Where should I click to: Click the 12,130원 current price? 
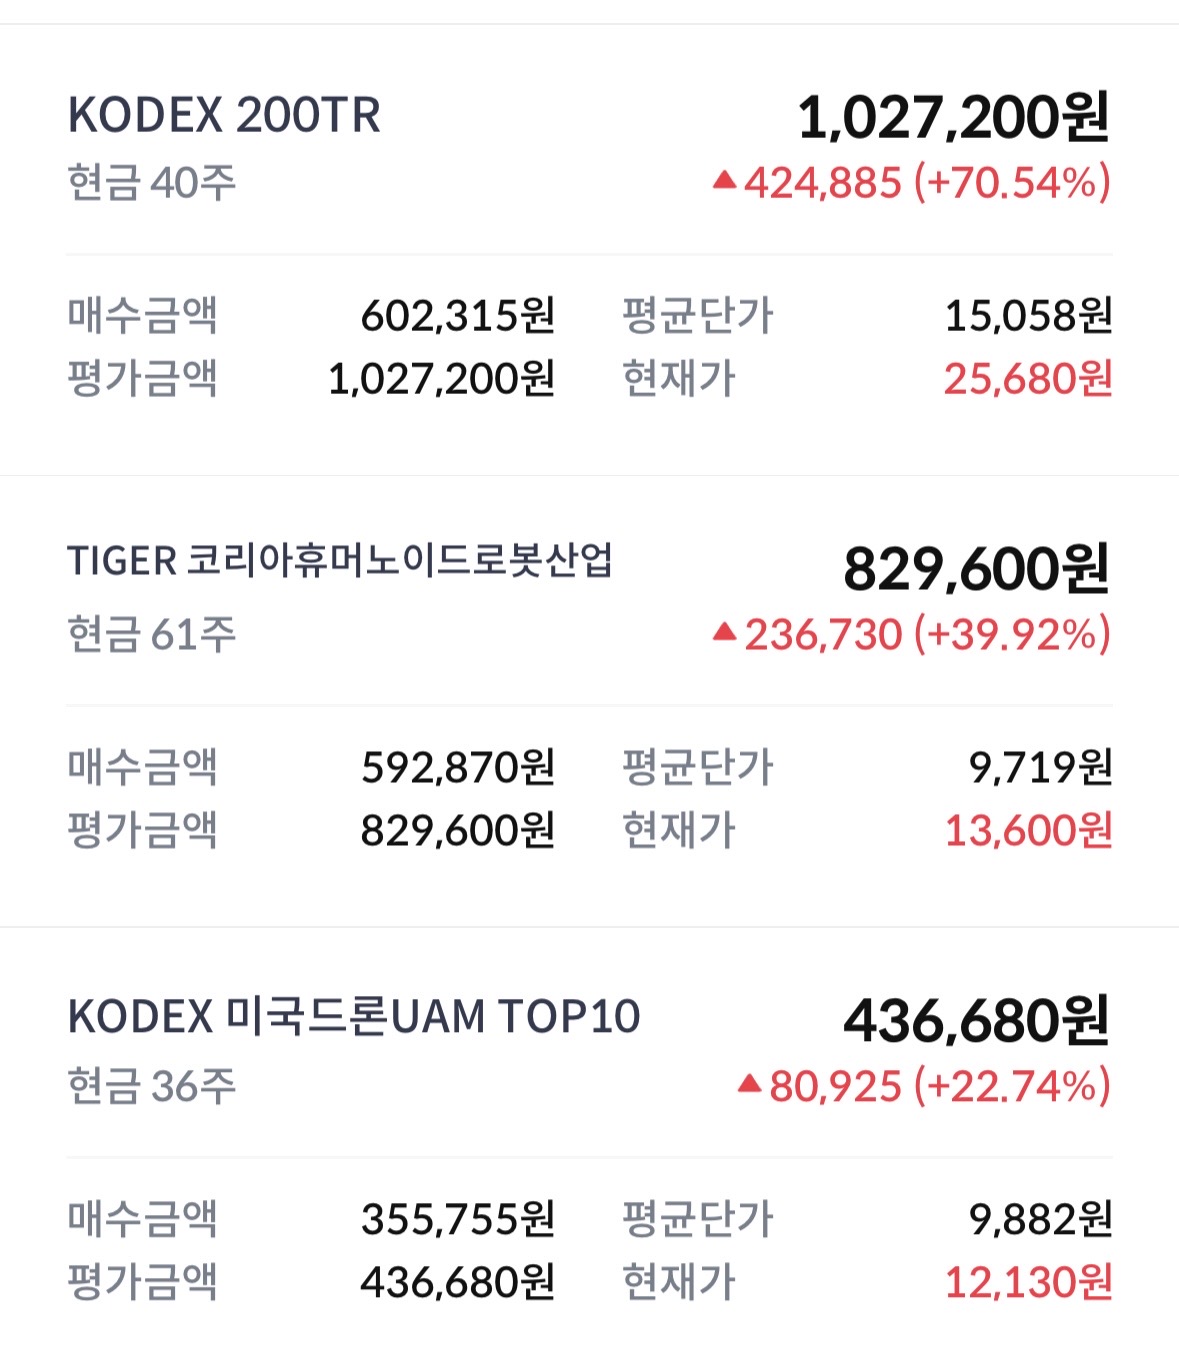pyautogui.click(x=1028, y=1282)
